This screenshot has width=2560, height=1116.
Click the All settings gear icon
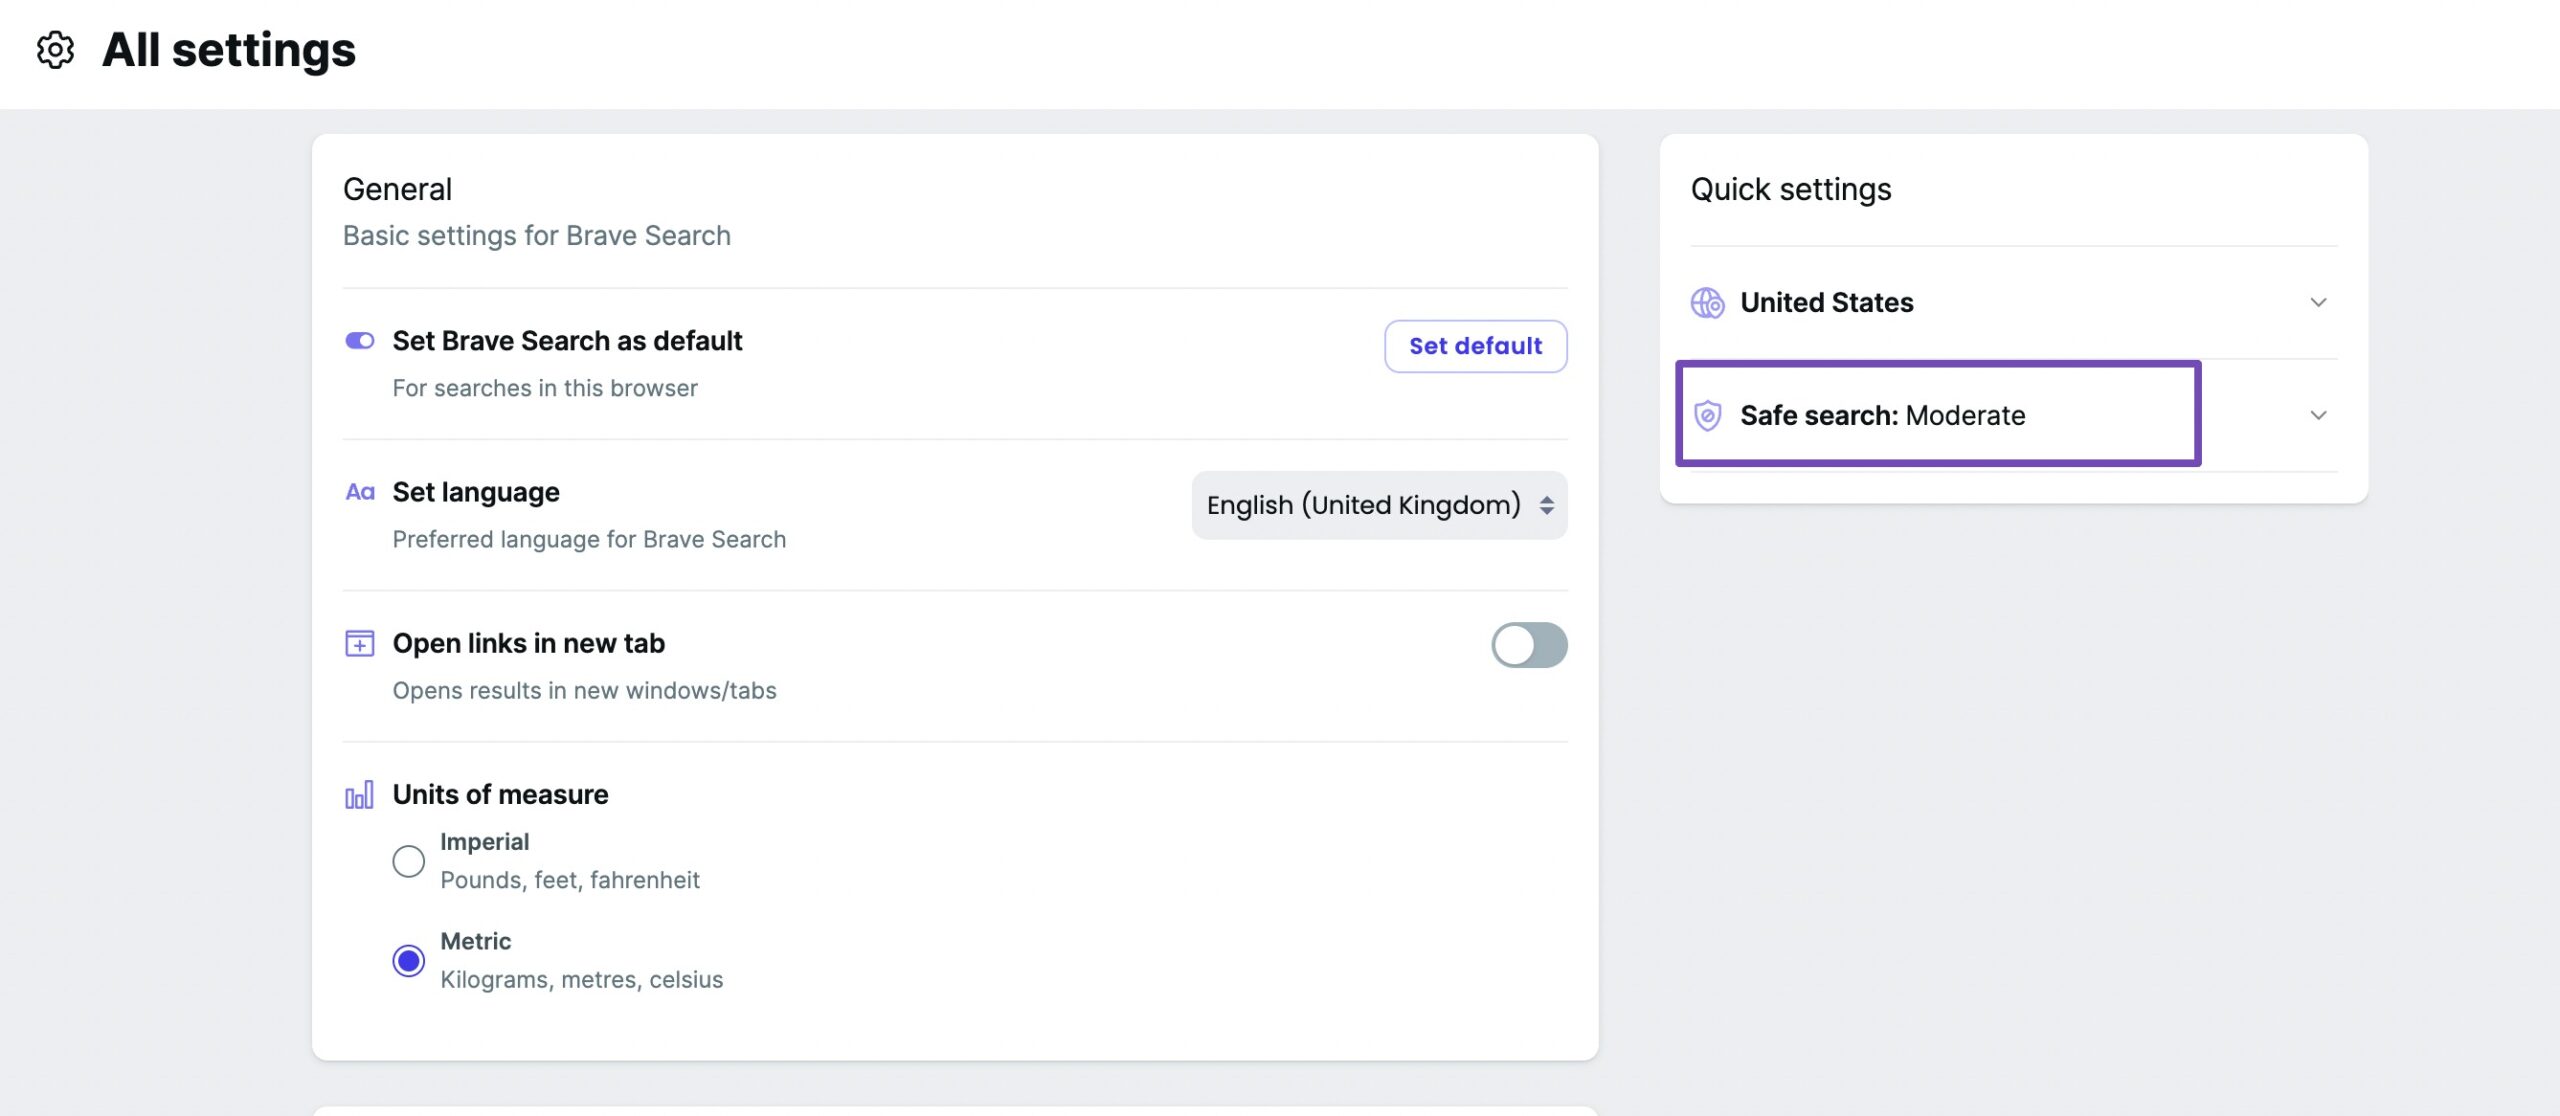click(x=56, y=49)
